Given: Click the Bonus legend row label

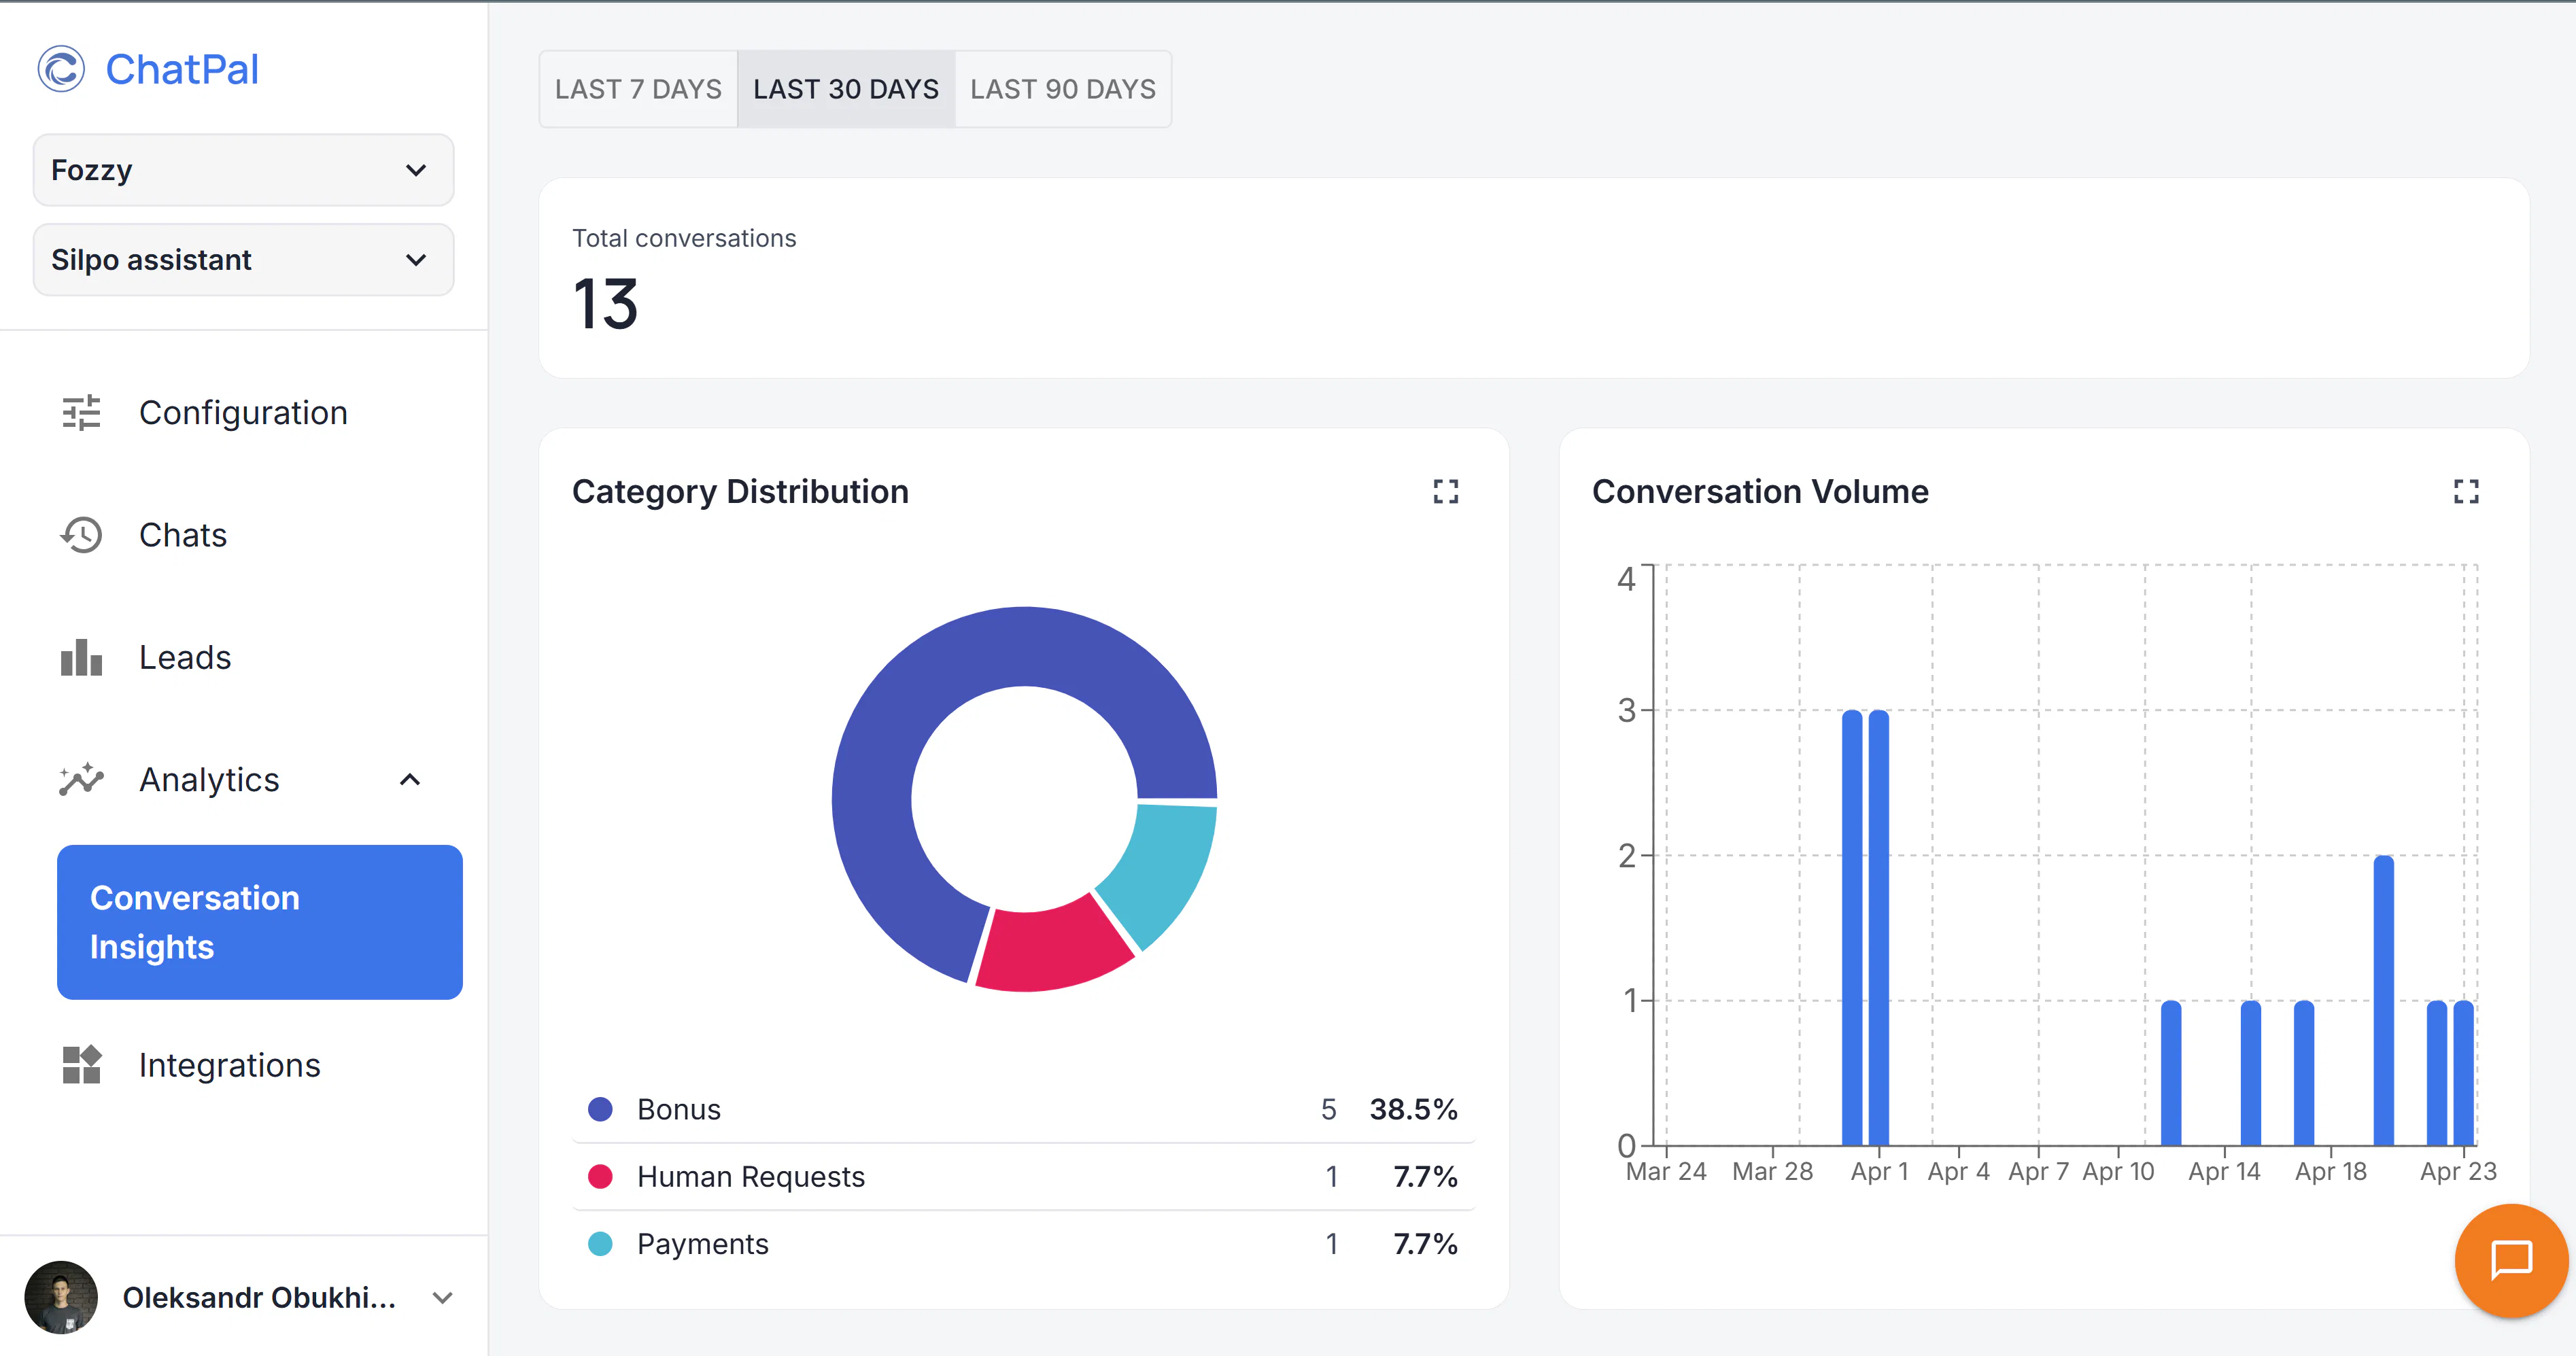Looking at the screenshot, I should (x=678, y=1109).
